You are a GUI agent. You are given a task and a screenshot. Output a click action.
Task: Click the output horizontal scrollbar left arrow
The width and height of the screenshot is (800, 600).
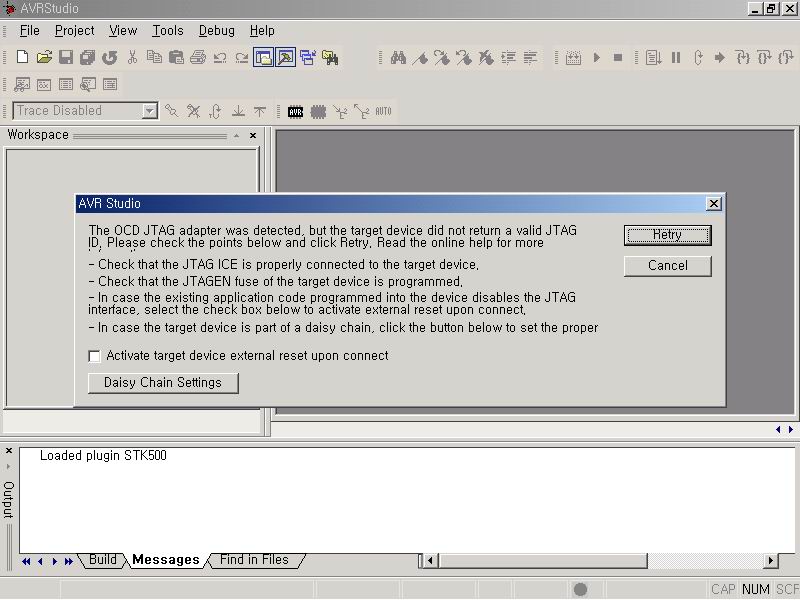pos(430,561)
